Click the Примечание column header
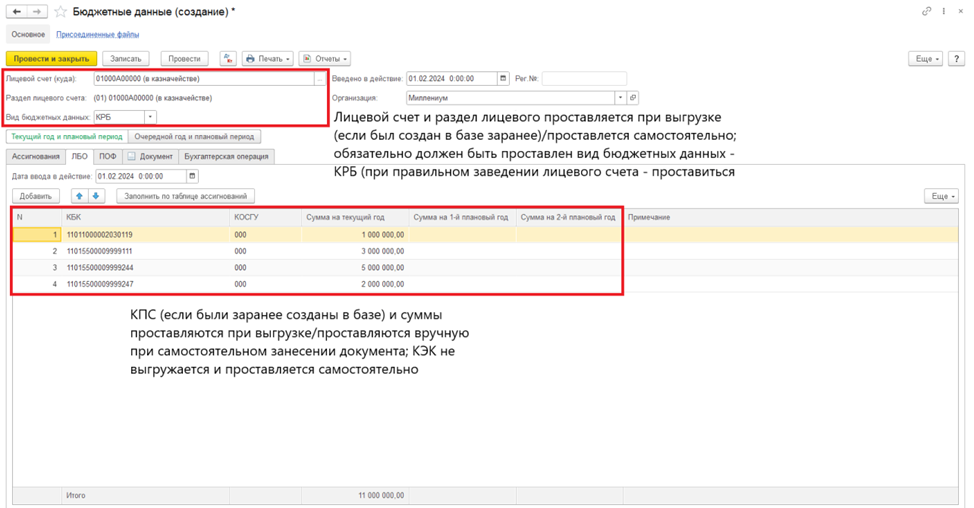 pyautogui.click(x=791, y=217)
